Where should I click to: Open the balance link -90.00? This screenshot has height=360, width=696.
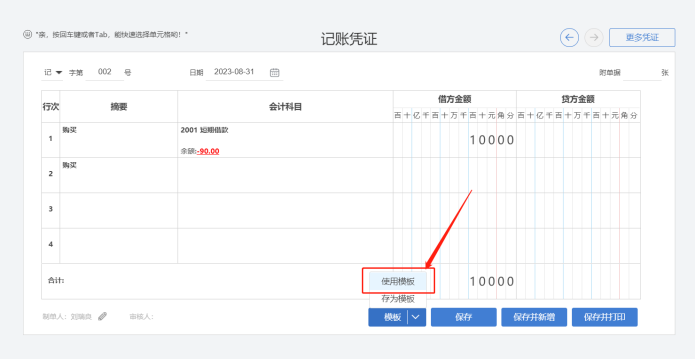click(208, 151)
